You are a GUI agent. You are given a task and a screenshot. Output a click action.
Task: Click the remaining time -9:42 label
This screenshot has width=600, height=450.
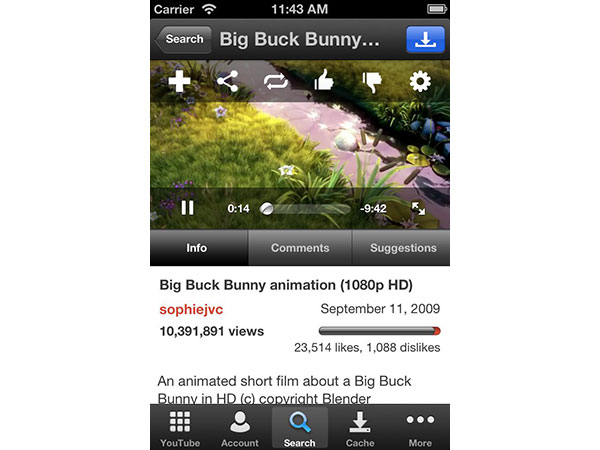click(x=373, y=209)
